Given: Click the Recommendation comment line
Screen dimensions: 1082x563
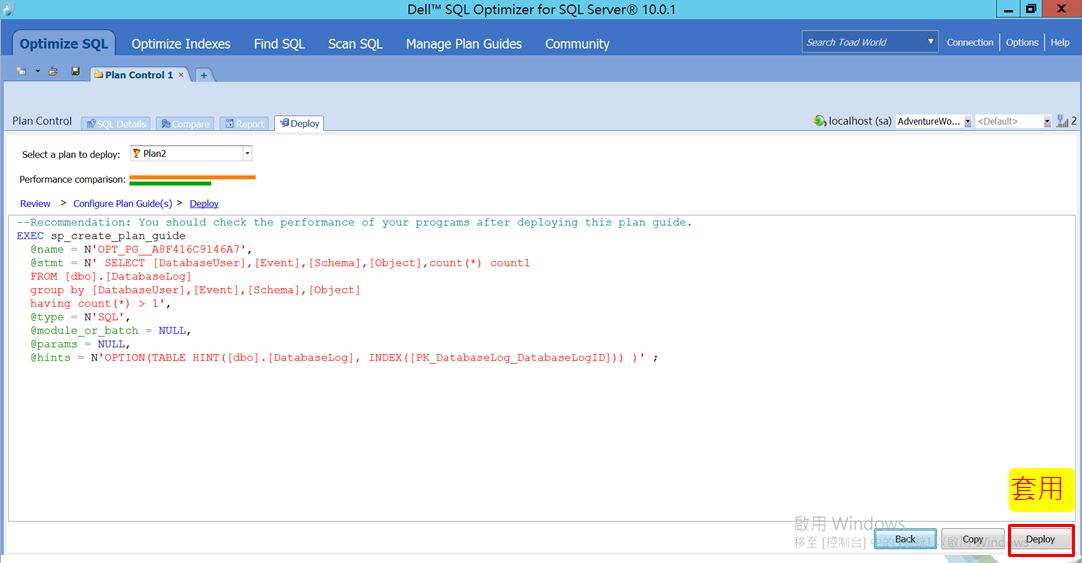Looking at the screenshot, I should 354,222.
